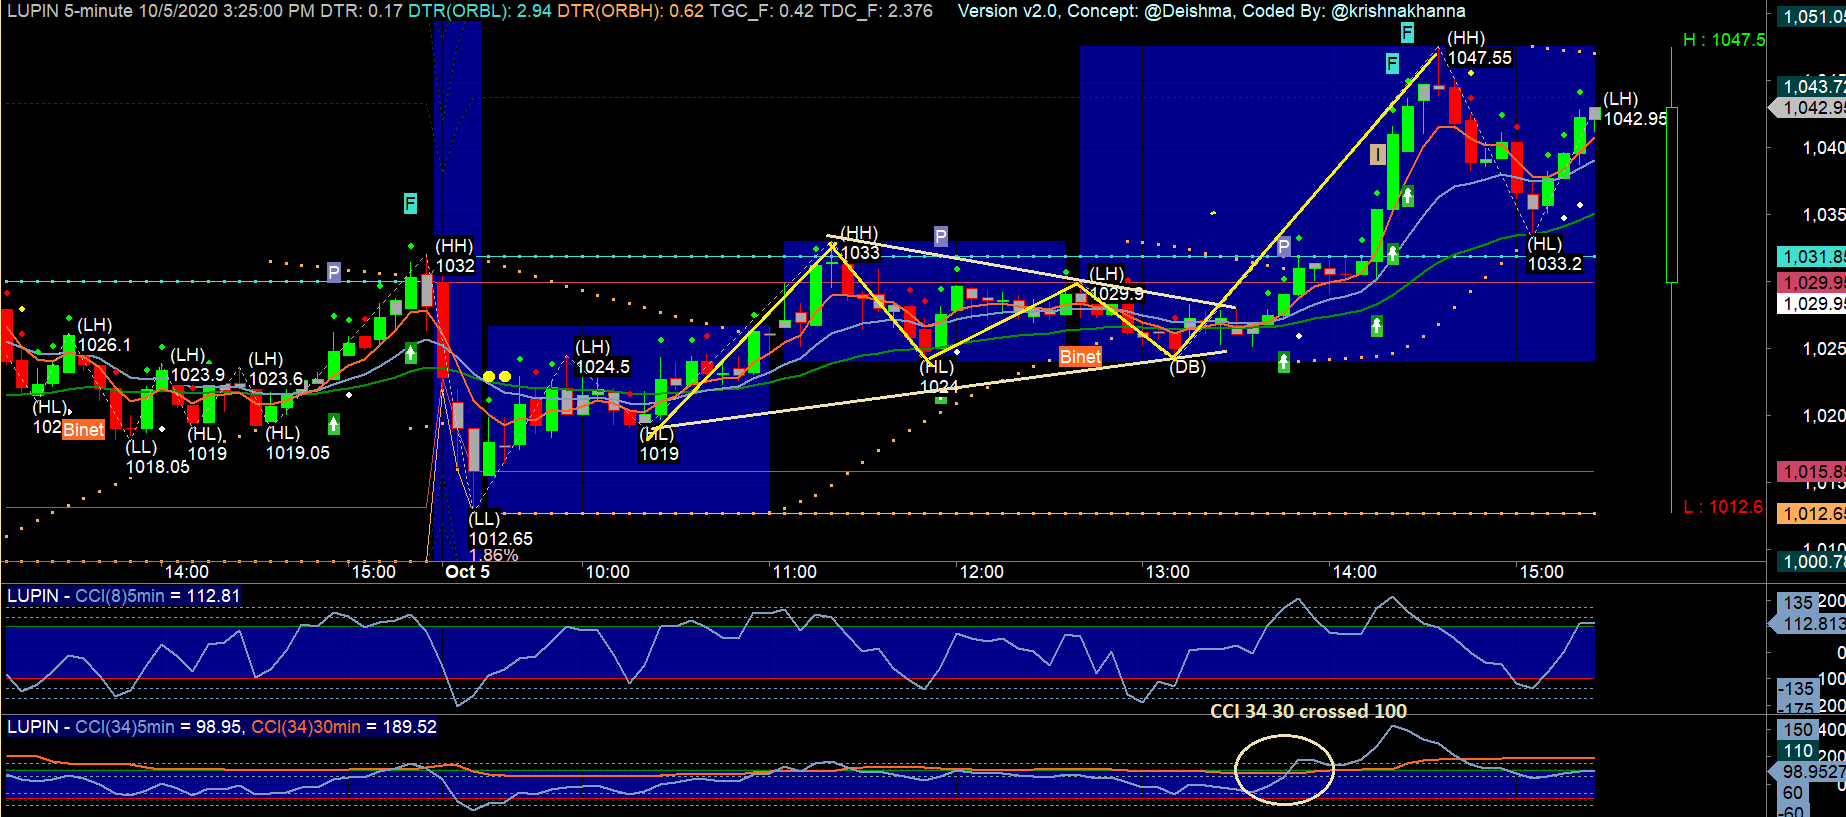Select the P marker on the yellow breakout line
The width and height of the screenshot is (1846, 817).
coord(1284,247)
